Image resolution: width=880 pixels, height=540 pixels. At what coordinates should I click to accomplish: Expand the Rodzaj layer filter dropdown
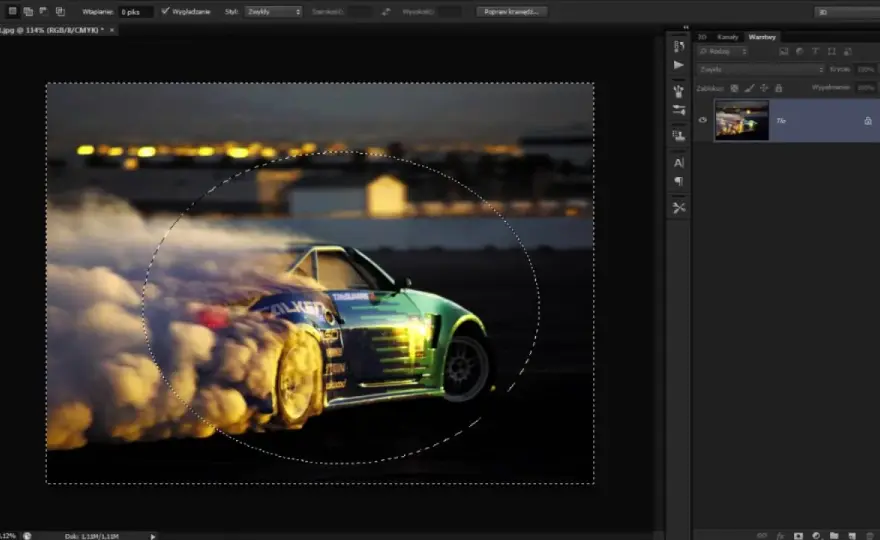point(723,52)
